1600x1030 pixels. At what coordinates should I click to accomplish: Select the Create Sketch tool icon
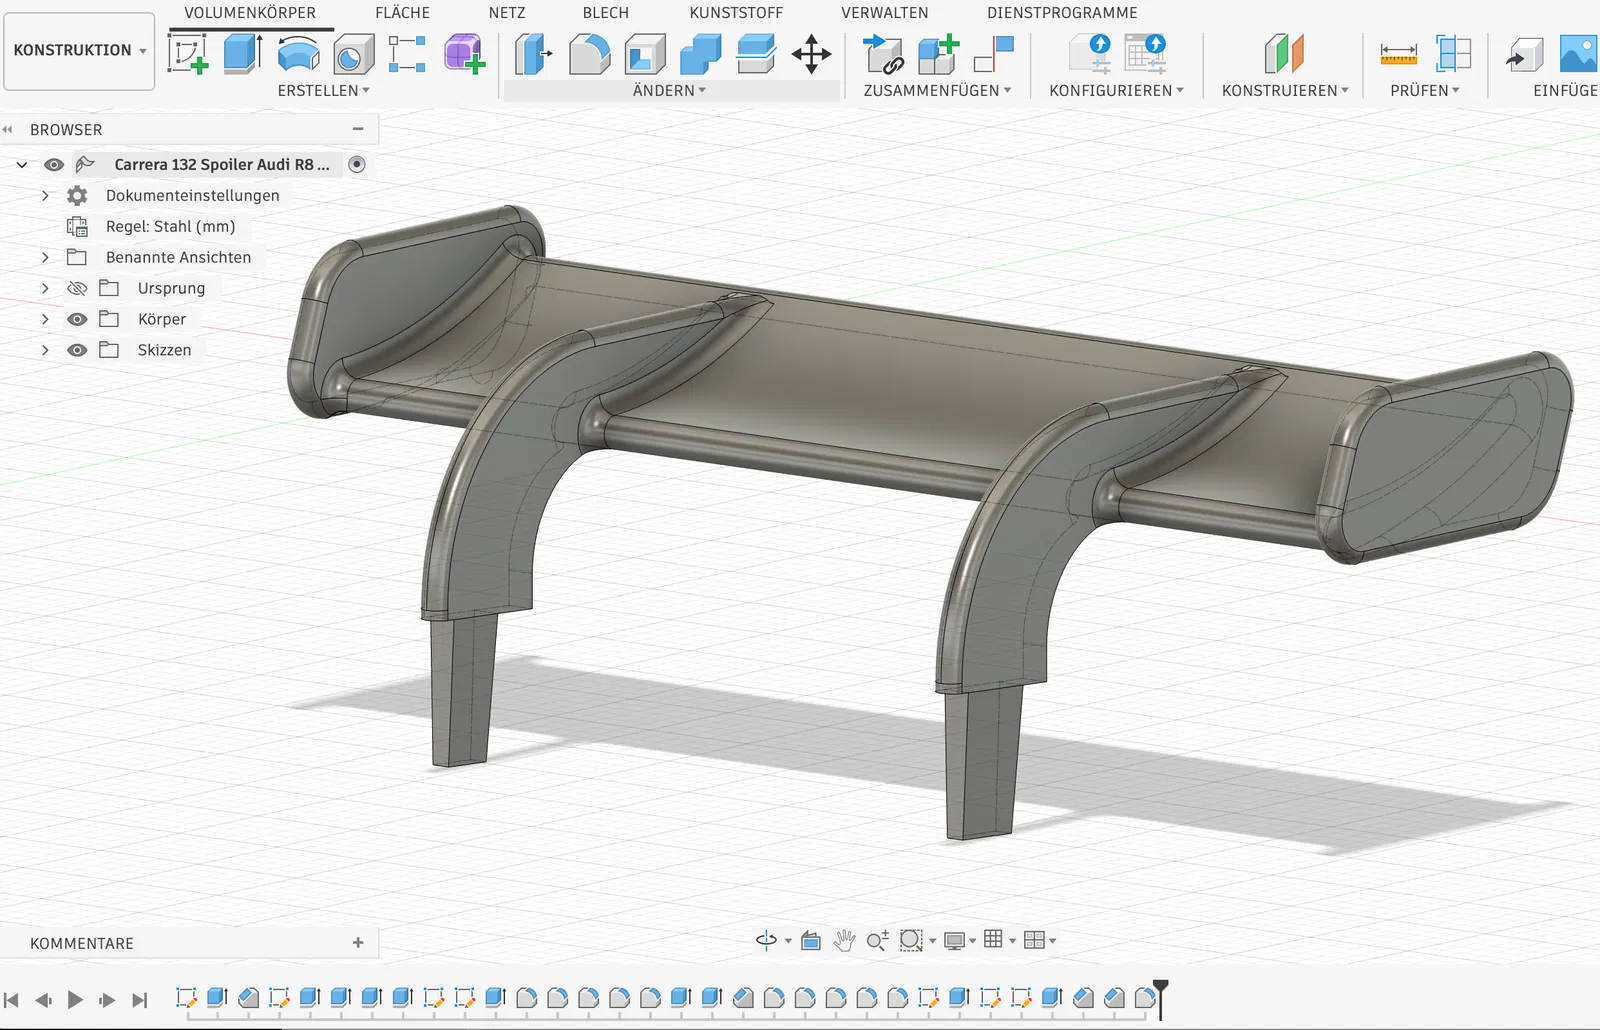(x=188, y=54)
